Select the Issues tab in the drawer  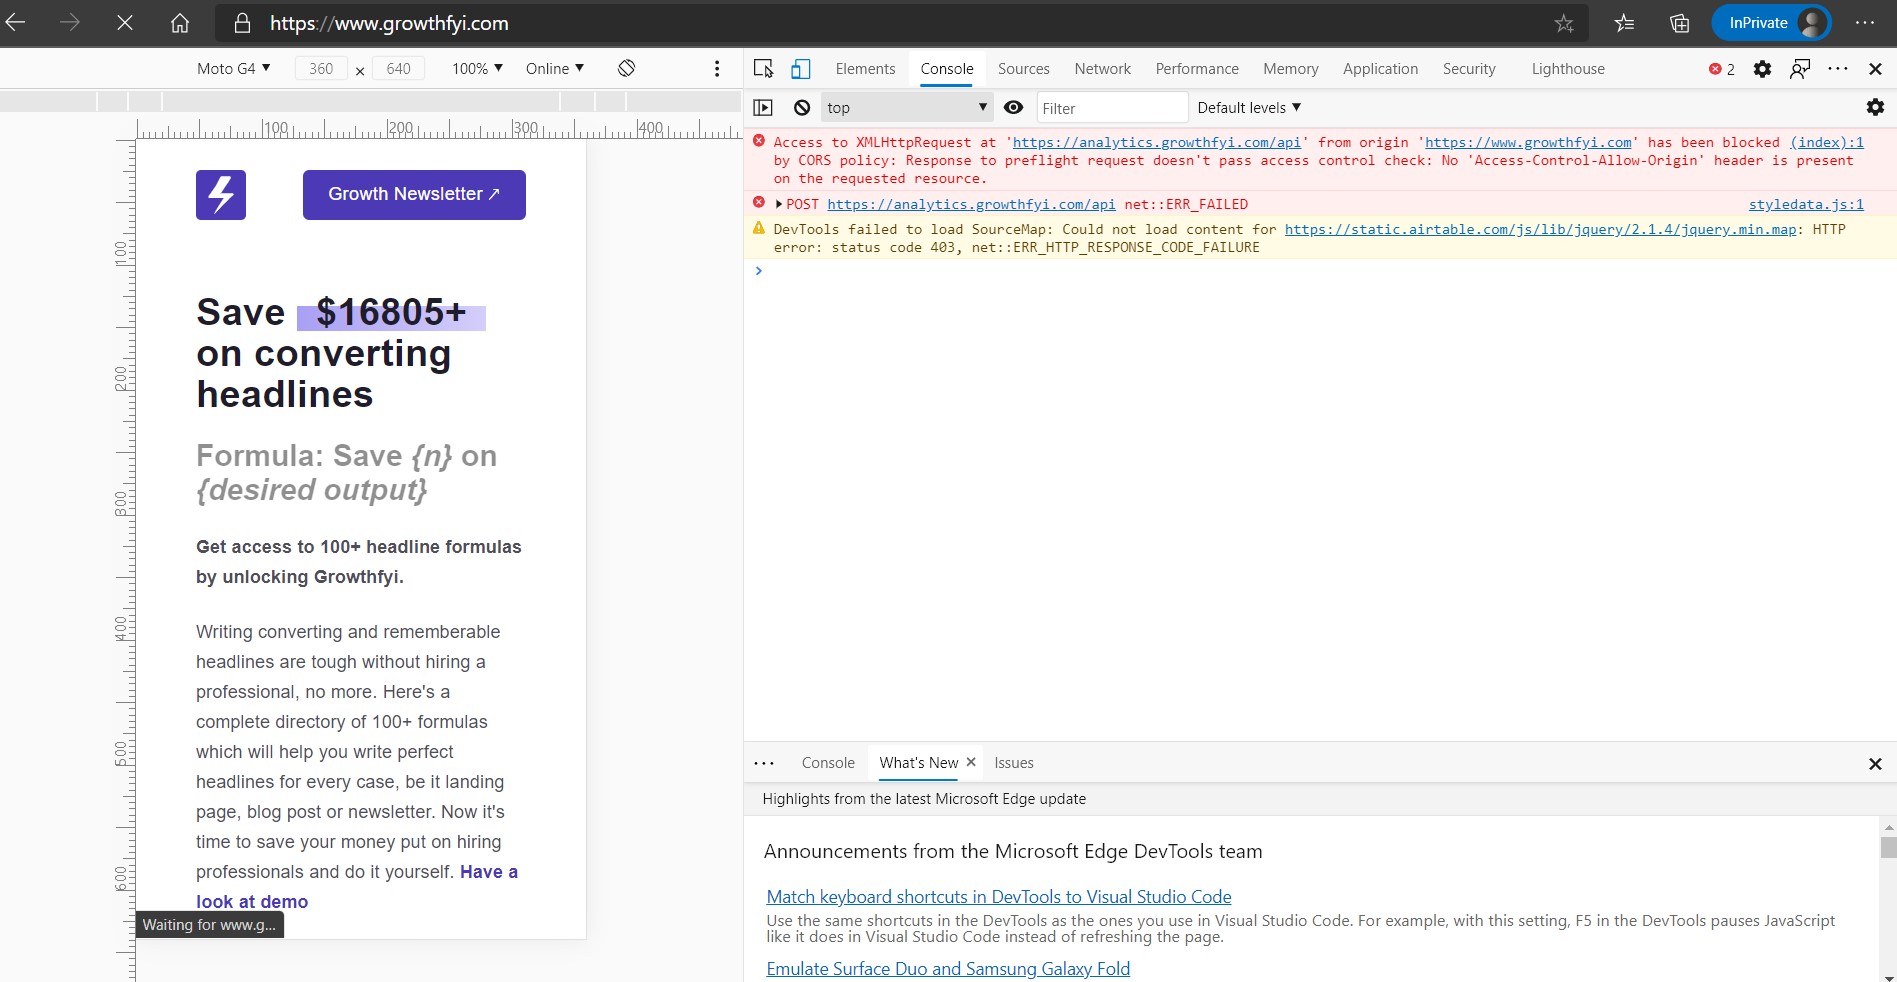click(1014, 763)
